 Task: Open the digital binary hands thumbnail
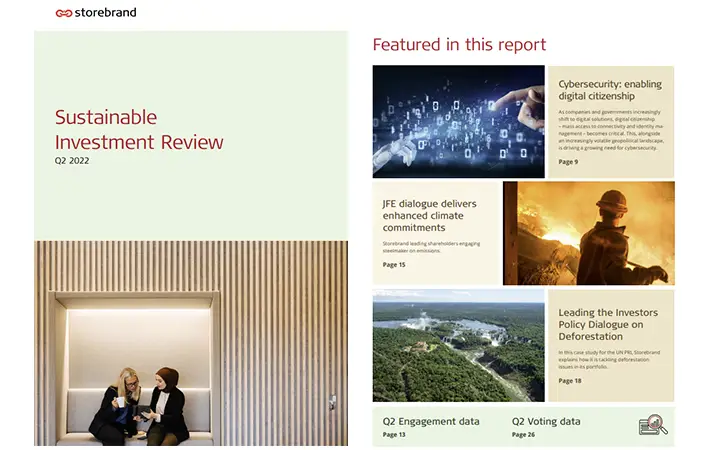[x=458, y=122]
